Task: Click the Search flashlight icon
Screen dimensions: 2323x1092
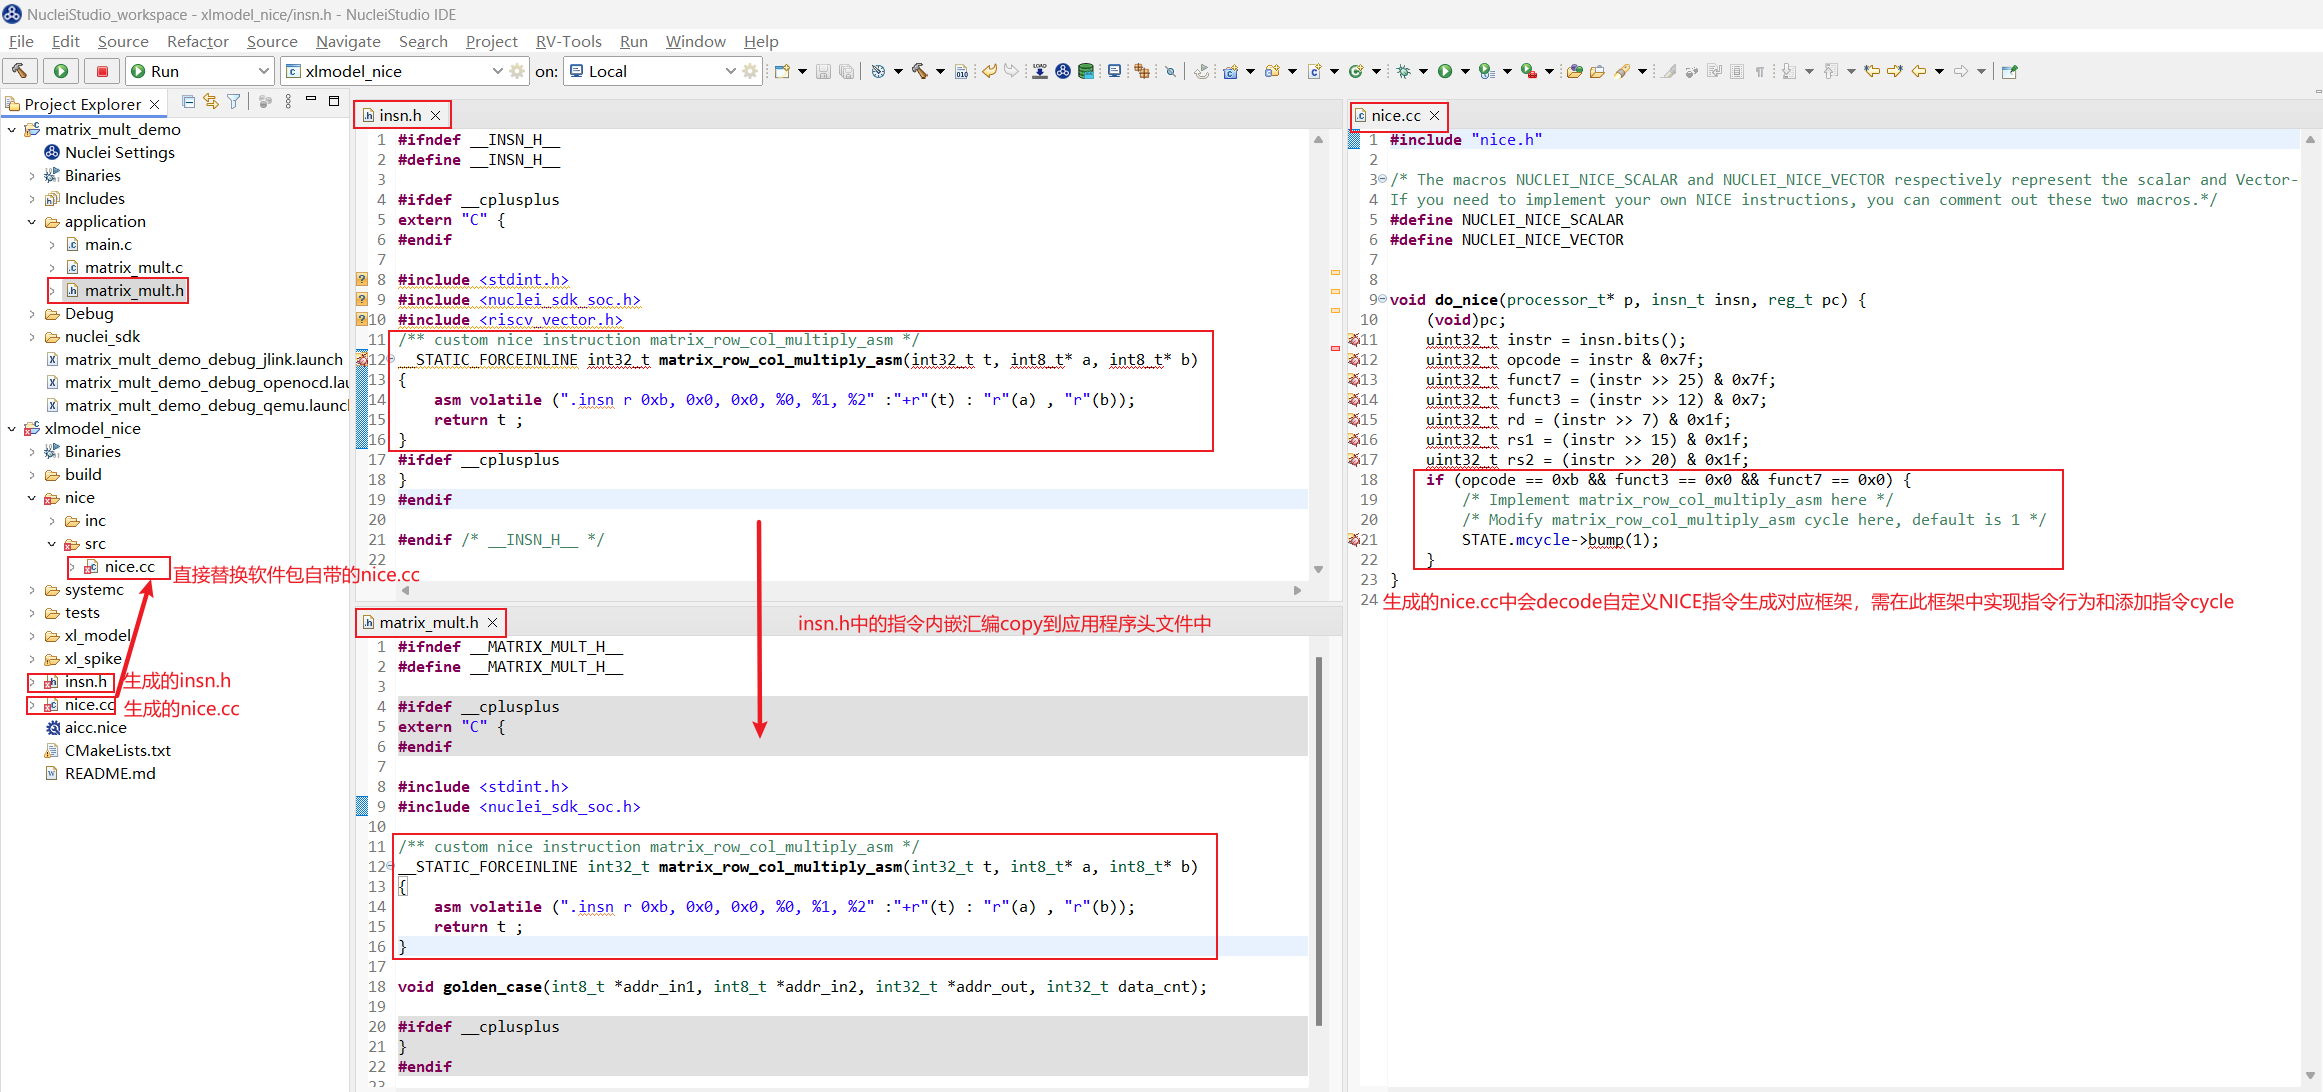Action: 1622,71
